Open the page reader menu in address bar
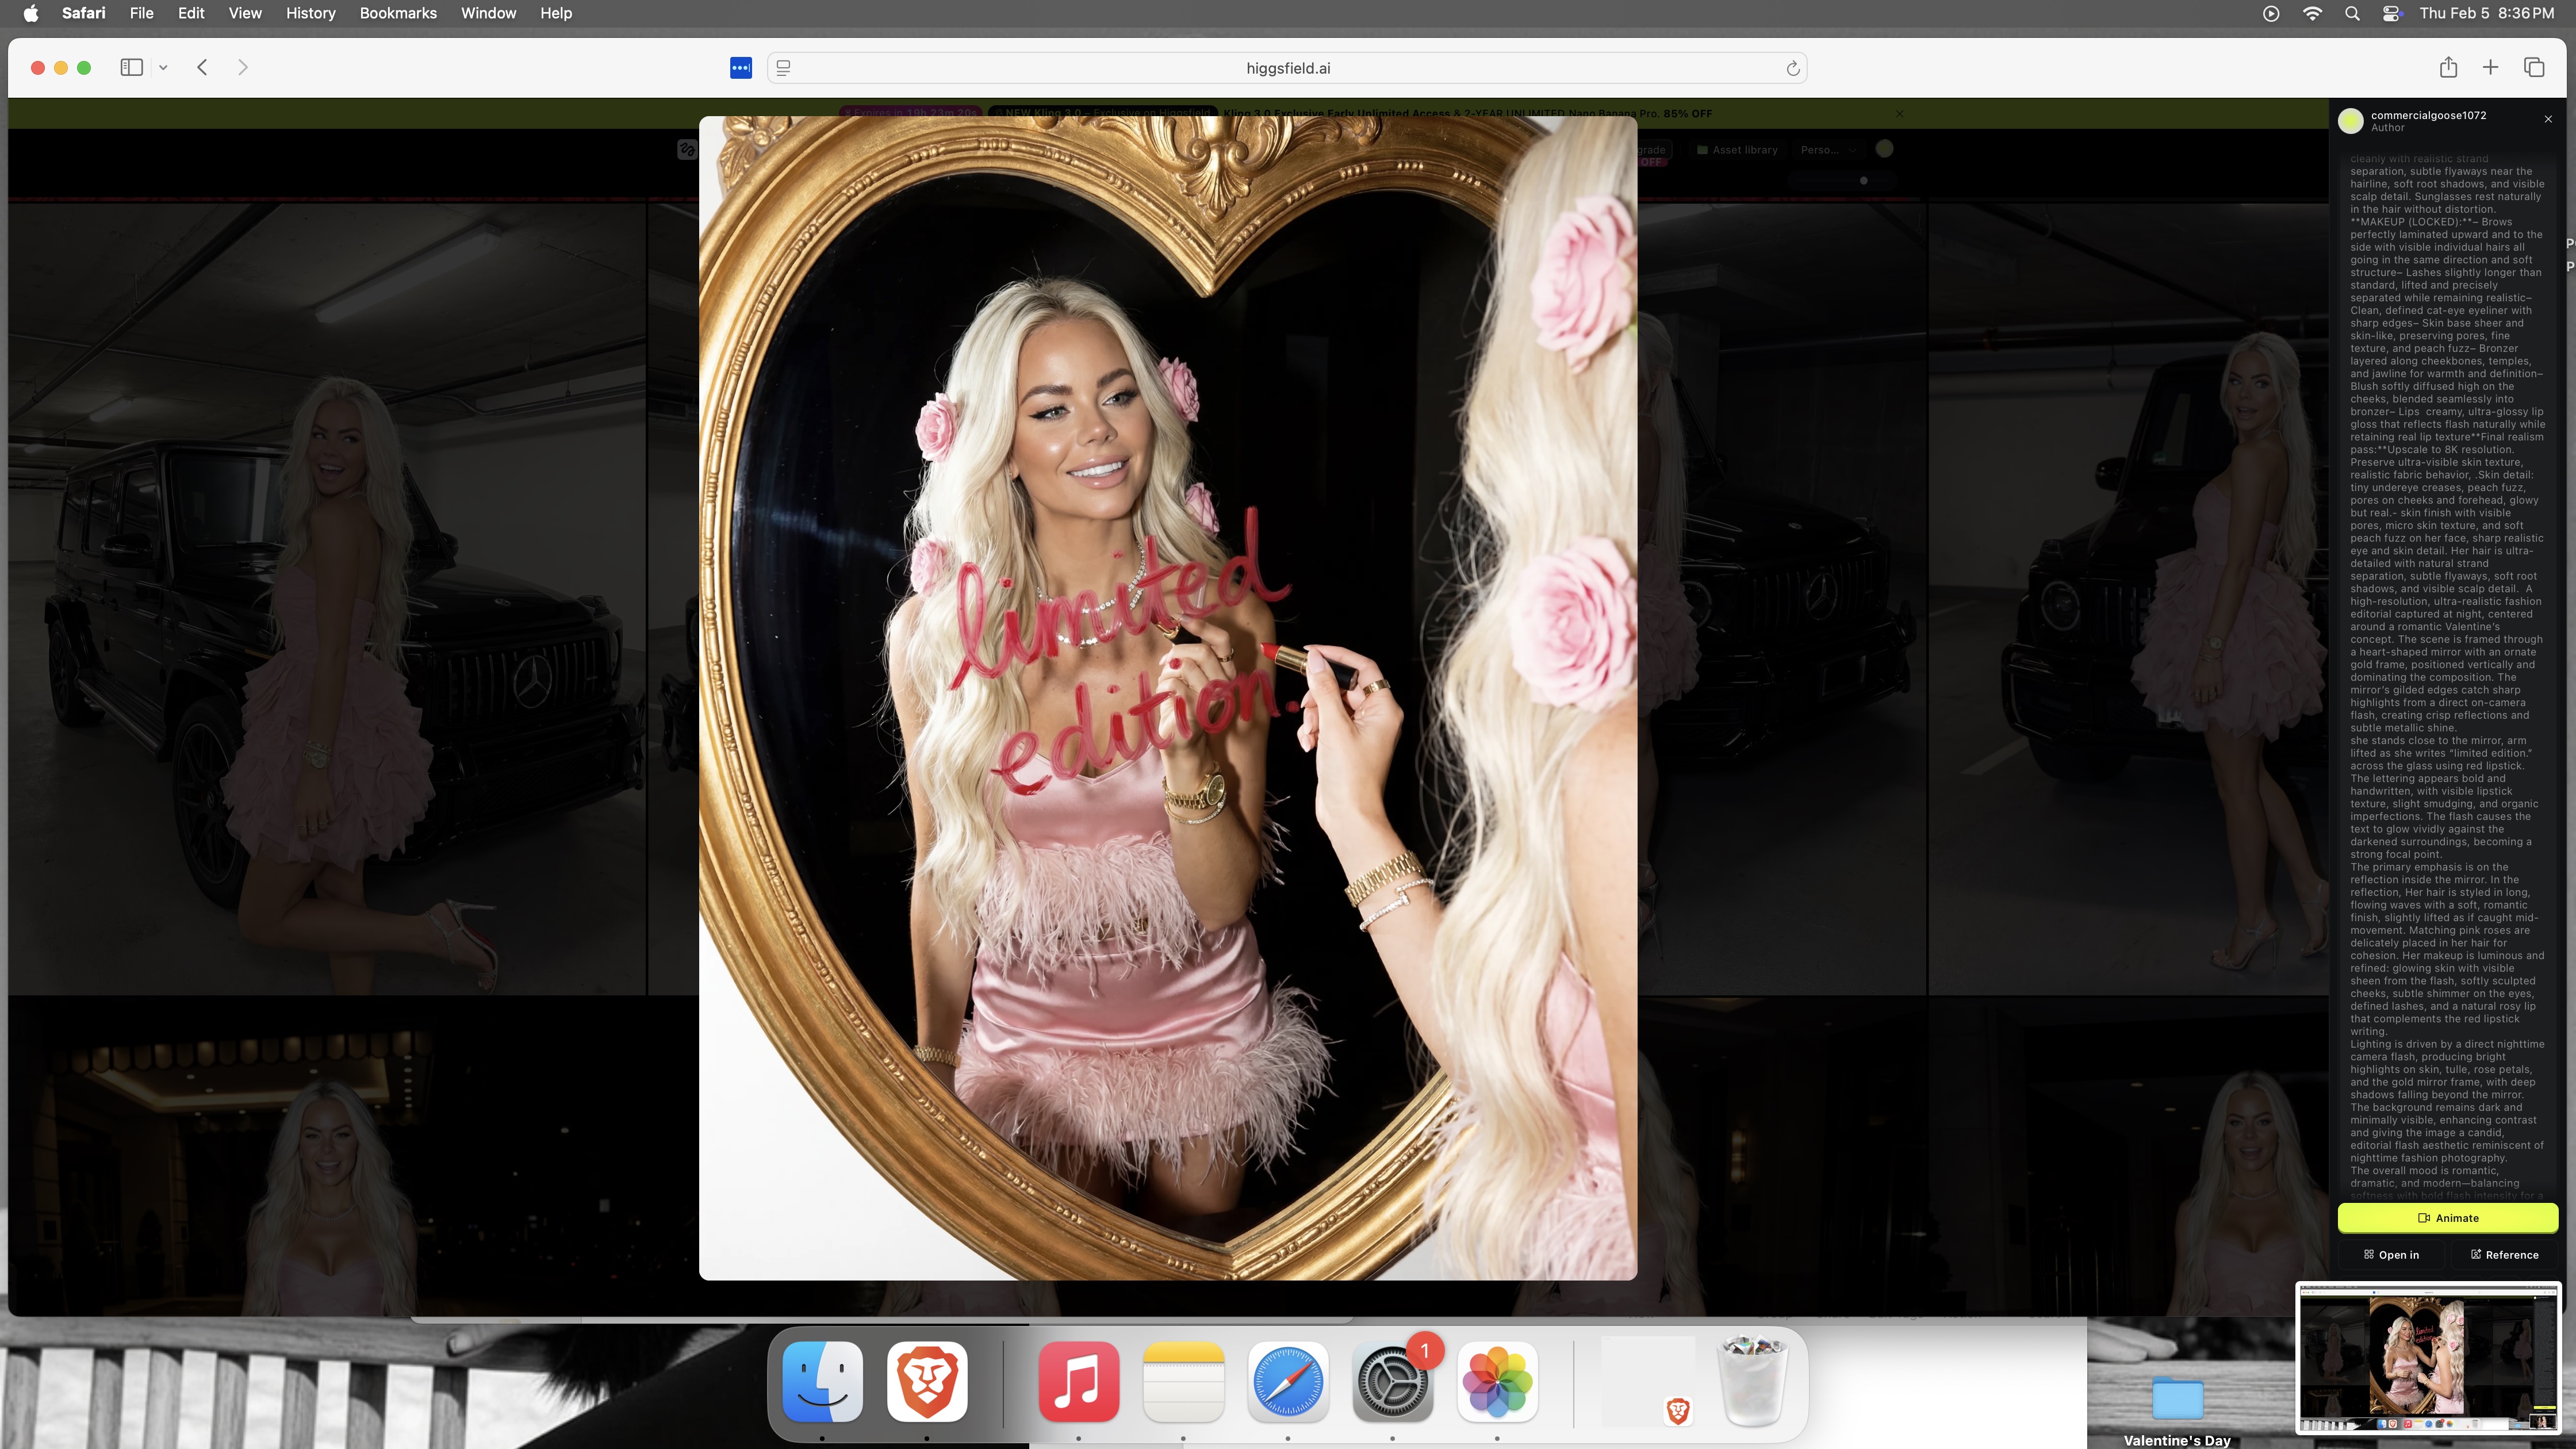The width and height of the screenshot is (2576, 1449). click(x=784, y=68)
